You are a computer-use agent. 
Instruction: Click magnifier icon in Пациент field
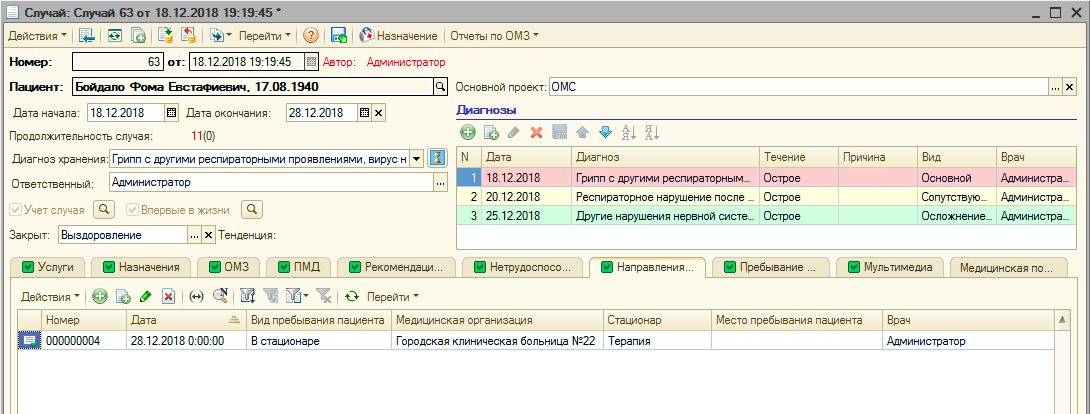438,87
